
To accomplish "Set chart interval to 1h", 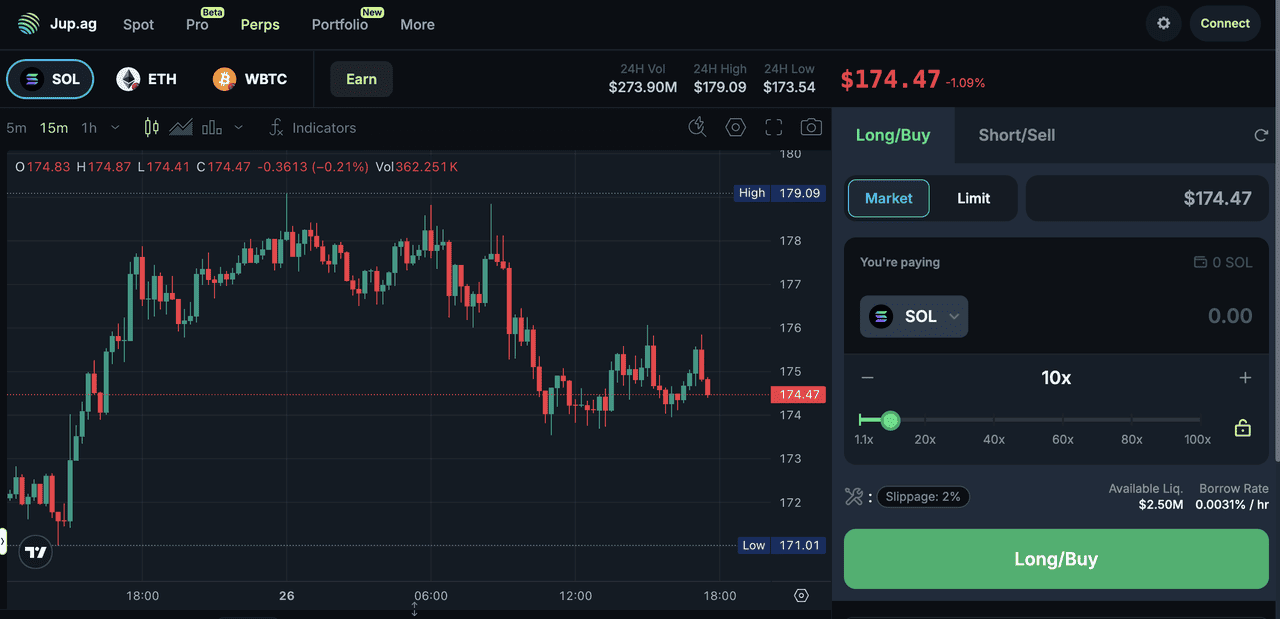I will coord(89,128).
